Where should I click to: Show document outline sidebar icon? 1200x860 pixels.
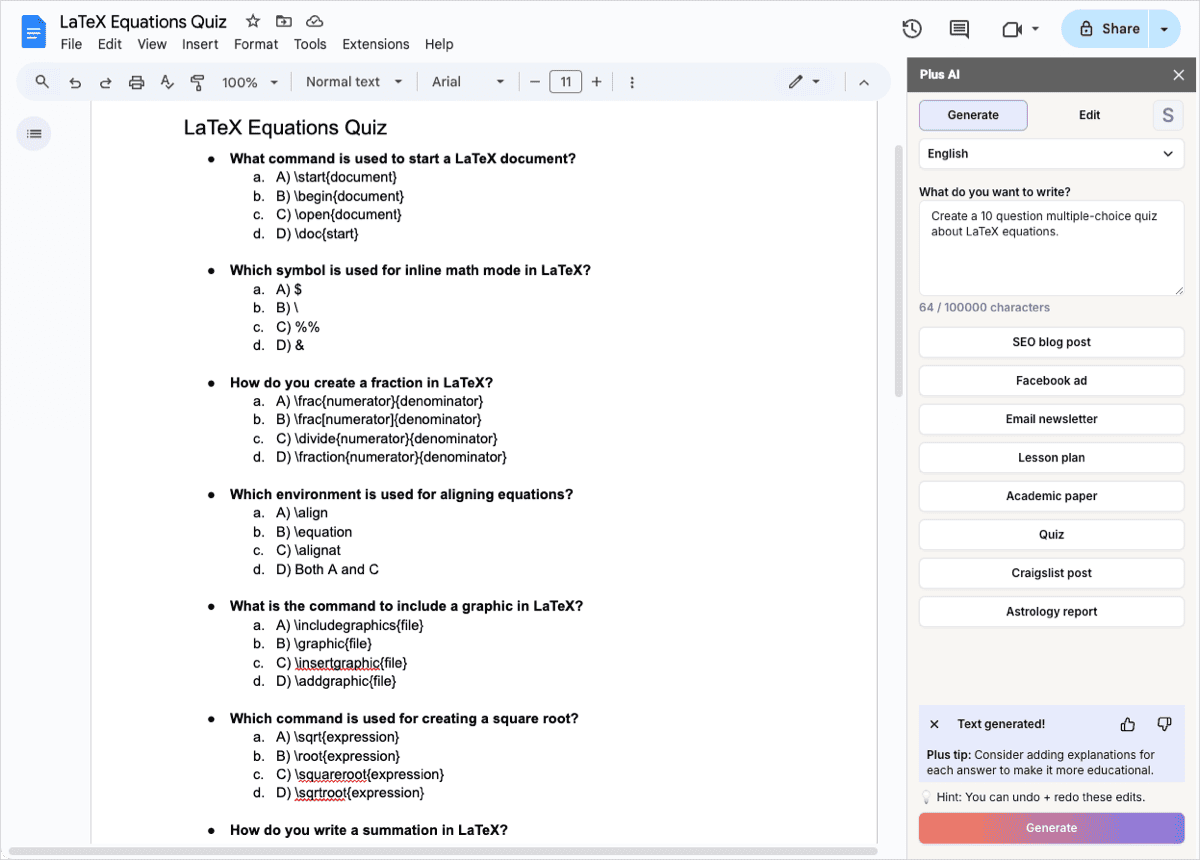tap(34, 134)
